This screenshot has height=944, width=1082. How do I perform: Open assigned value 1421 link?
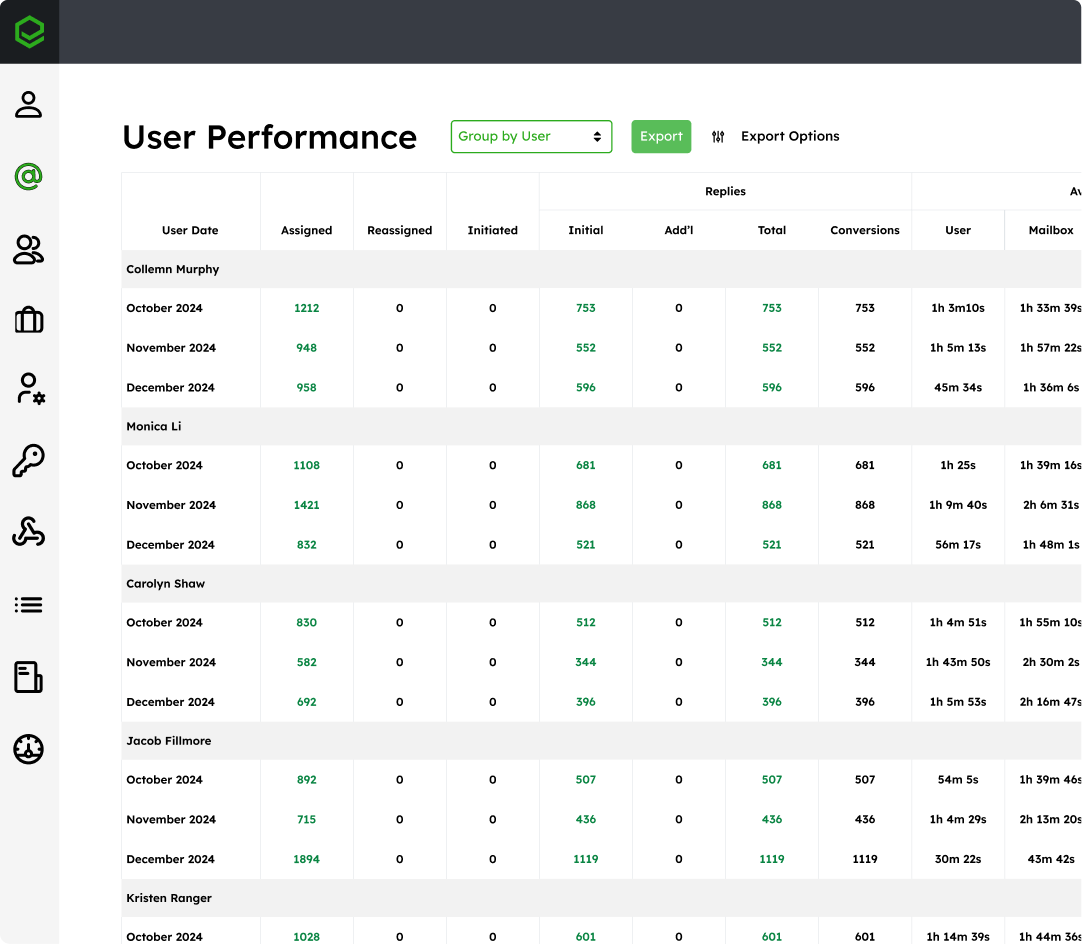306,505
